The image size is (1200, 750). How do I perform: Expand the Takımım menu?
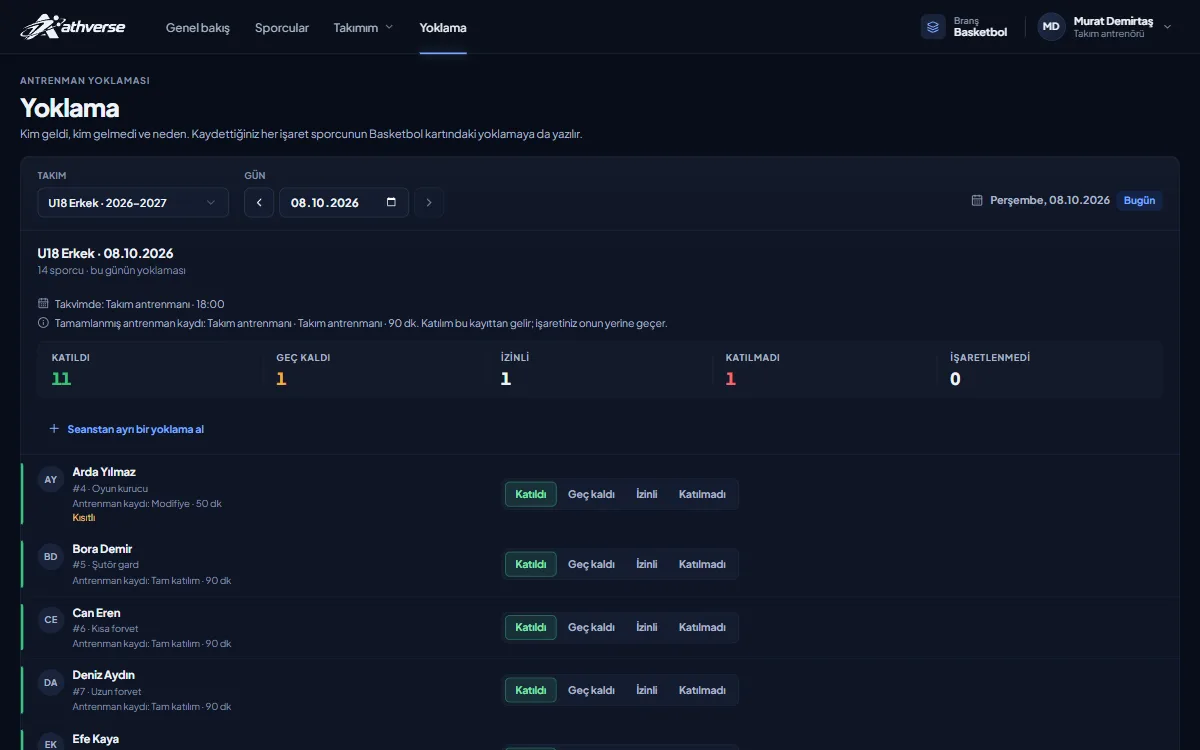point(364,27)
